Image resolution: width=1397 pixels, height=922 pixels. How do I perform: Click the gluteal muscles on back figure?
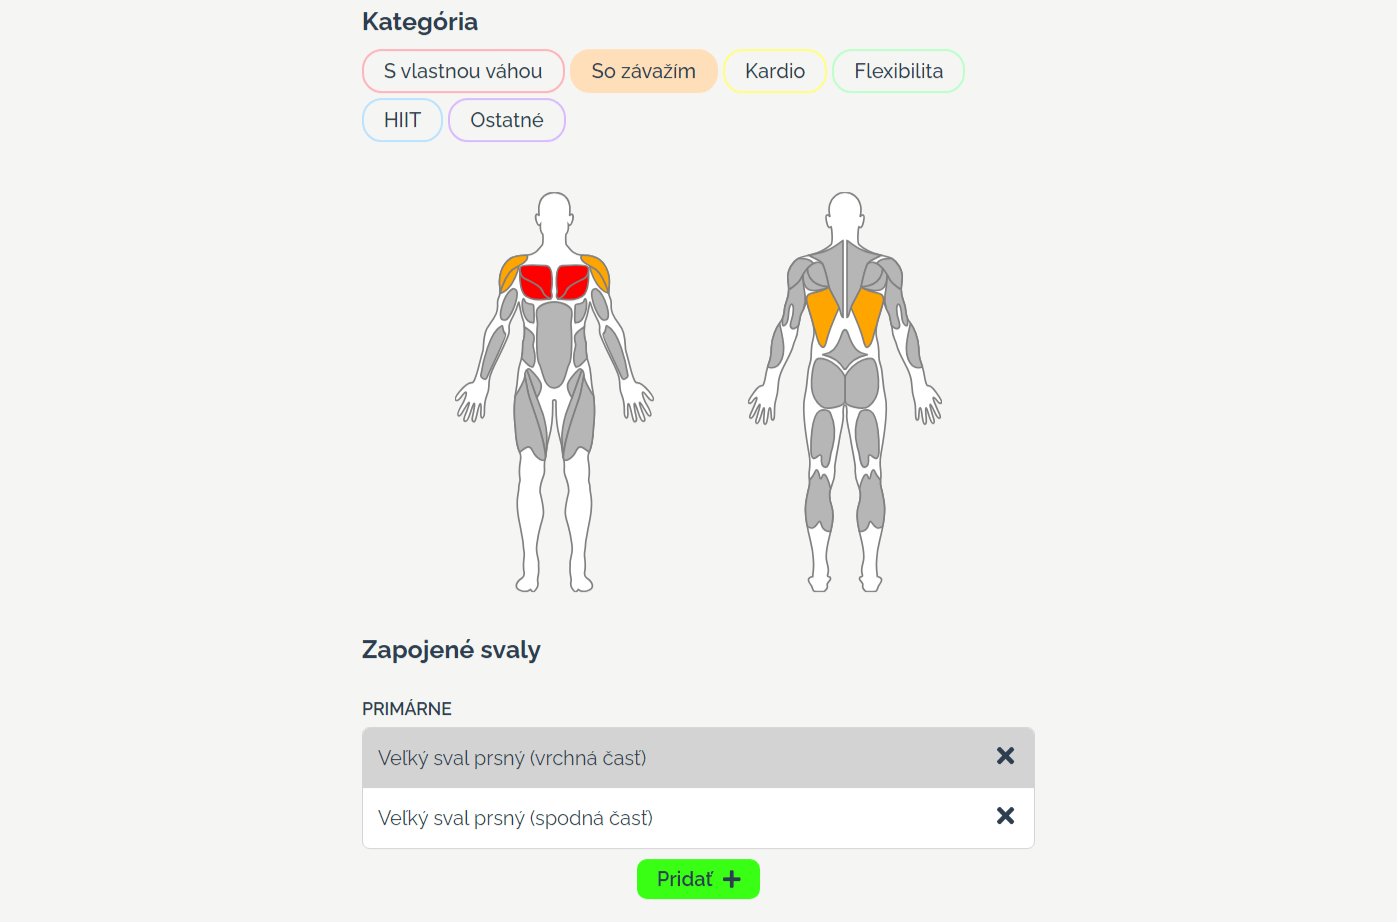click(x=829, y=383)
